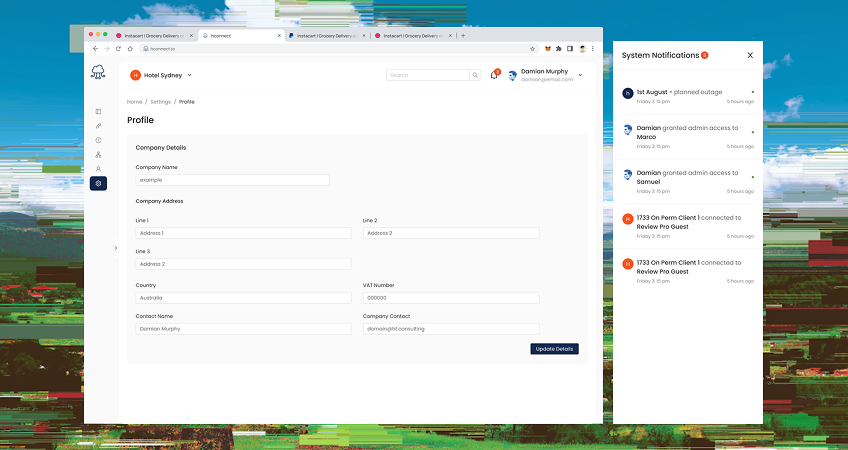
Task: Open the notification bell
Action: [494, 75]
